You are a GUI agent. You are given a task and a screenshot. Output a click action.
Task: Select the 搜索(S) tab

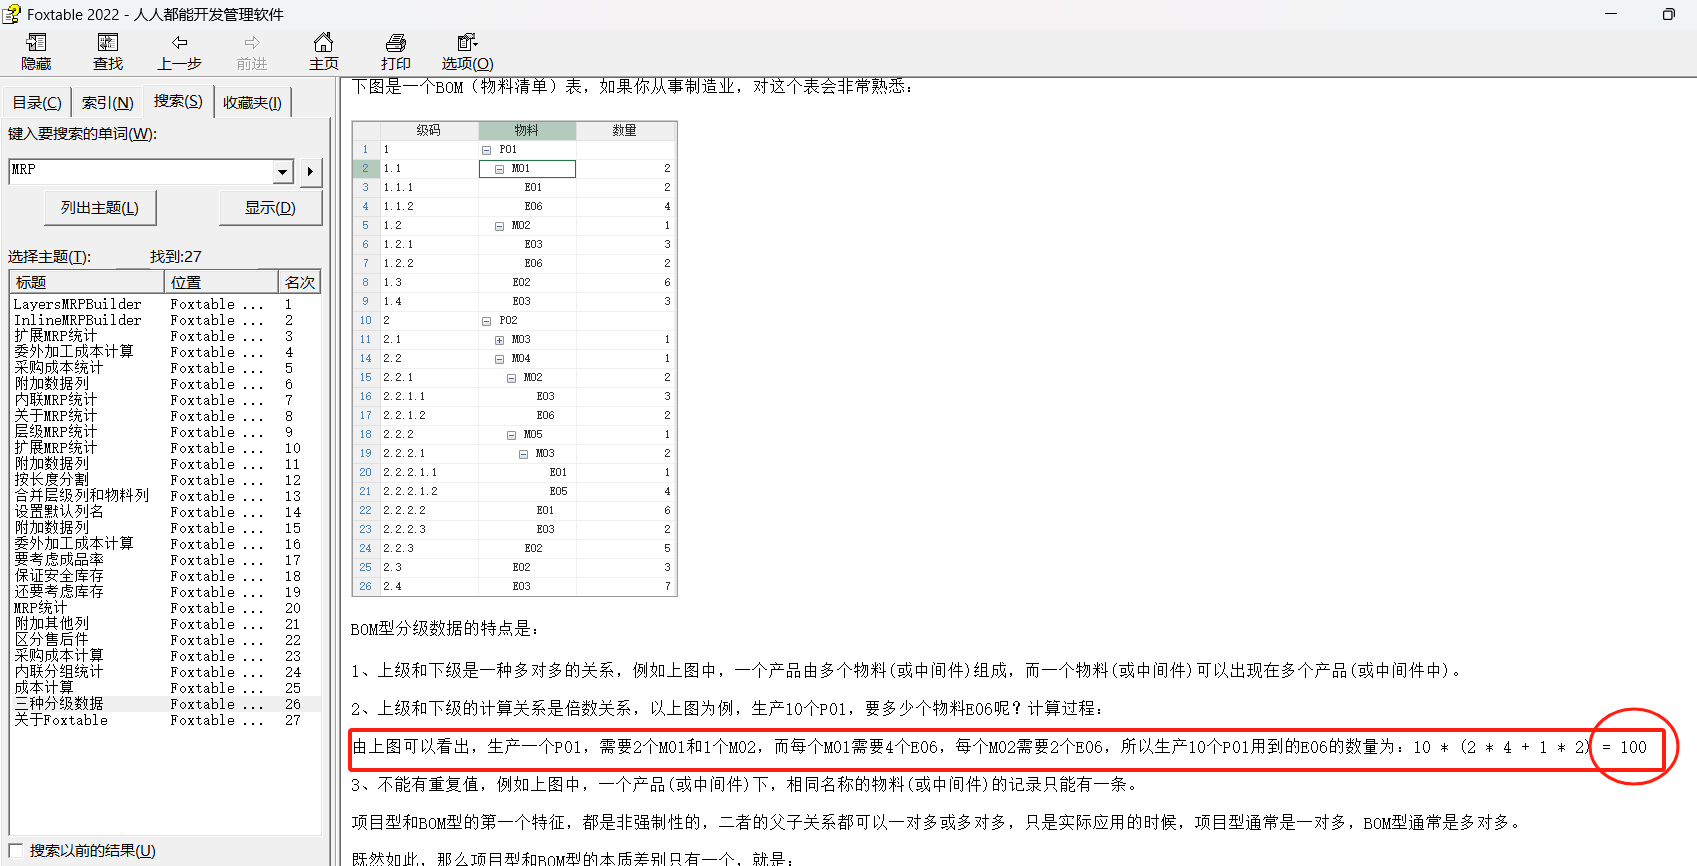coord(178,101)
